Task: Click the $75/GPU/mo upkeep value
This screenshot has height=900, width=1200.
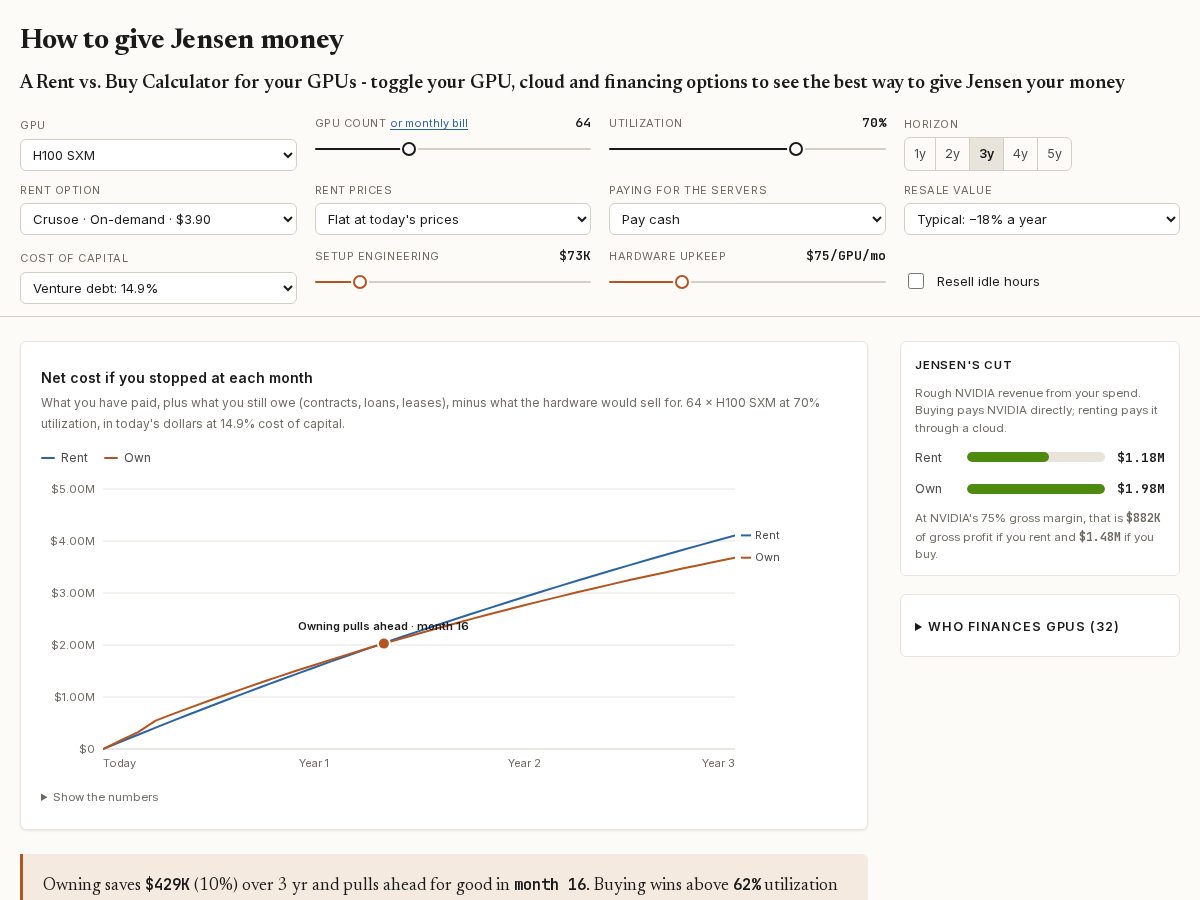Action: (x=846, y=256)
